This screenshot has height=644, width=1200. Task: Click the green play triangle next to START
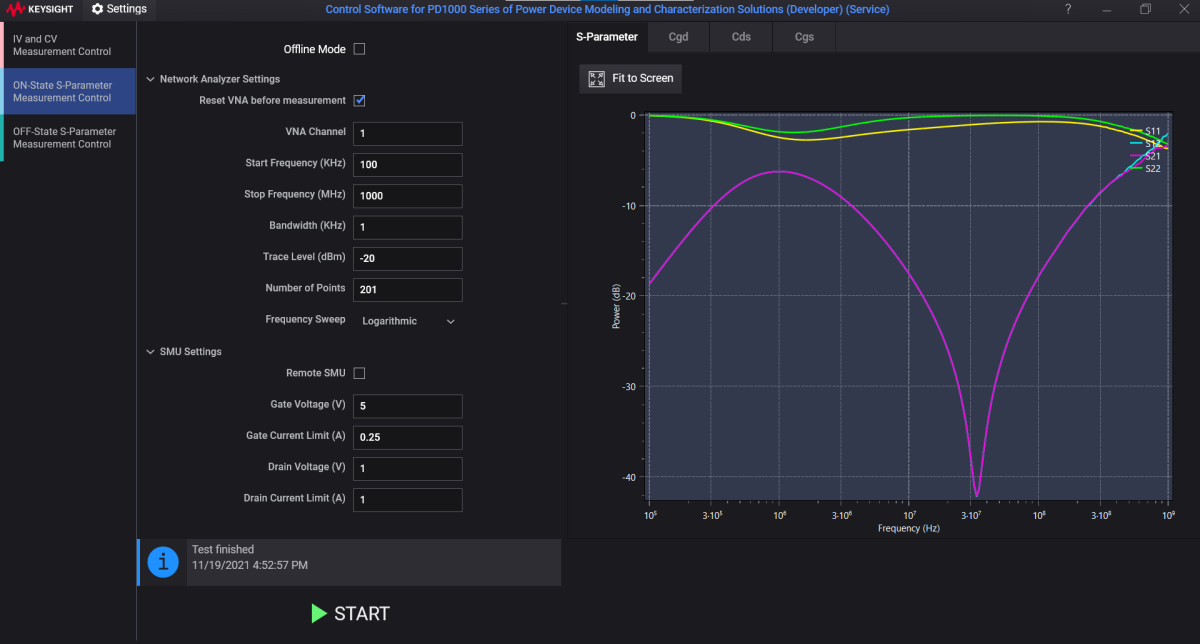tap(319, 614)
